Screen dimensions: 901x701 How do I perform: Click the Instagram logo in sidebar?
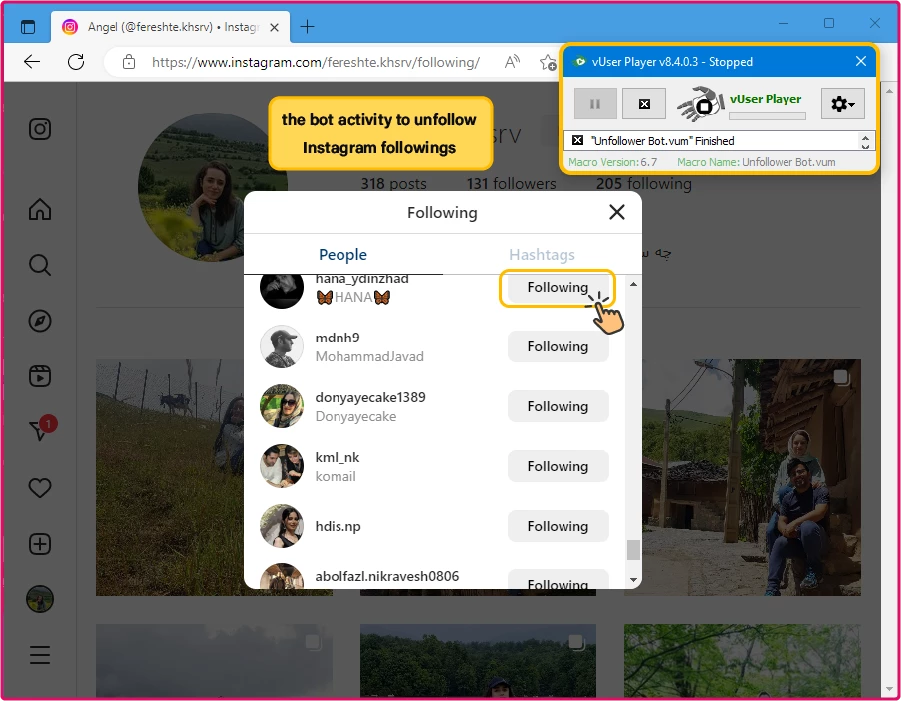pos(40,129)
